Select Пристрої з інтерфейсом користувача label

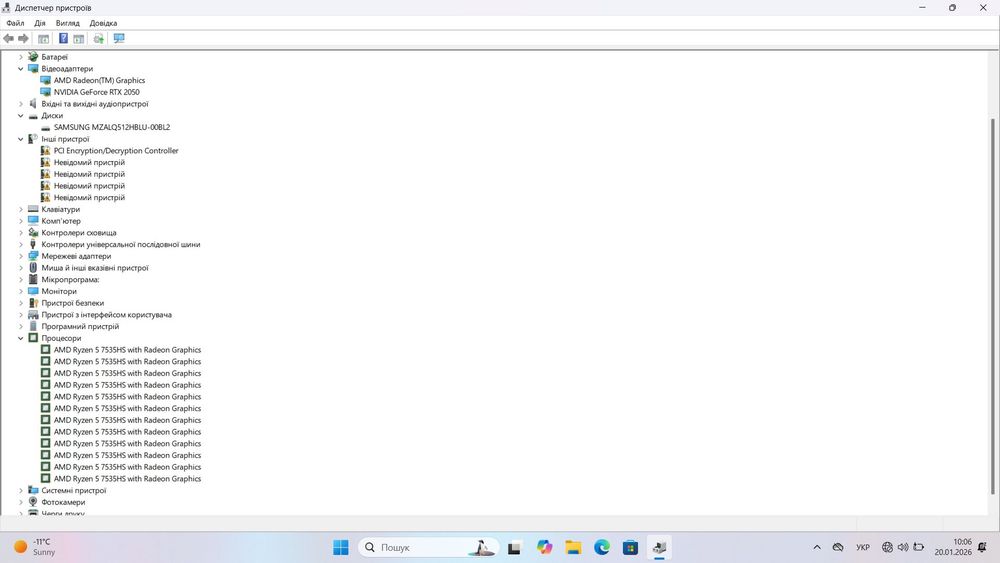click(x=107, y=314)
